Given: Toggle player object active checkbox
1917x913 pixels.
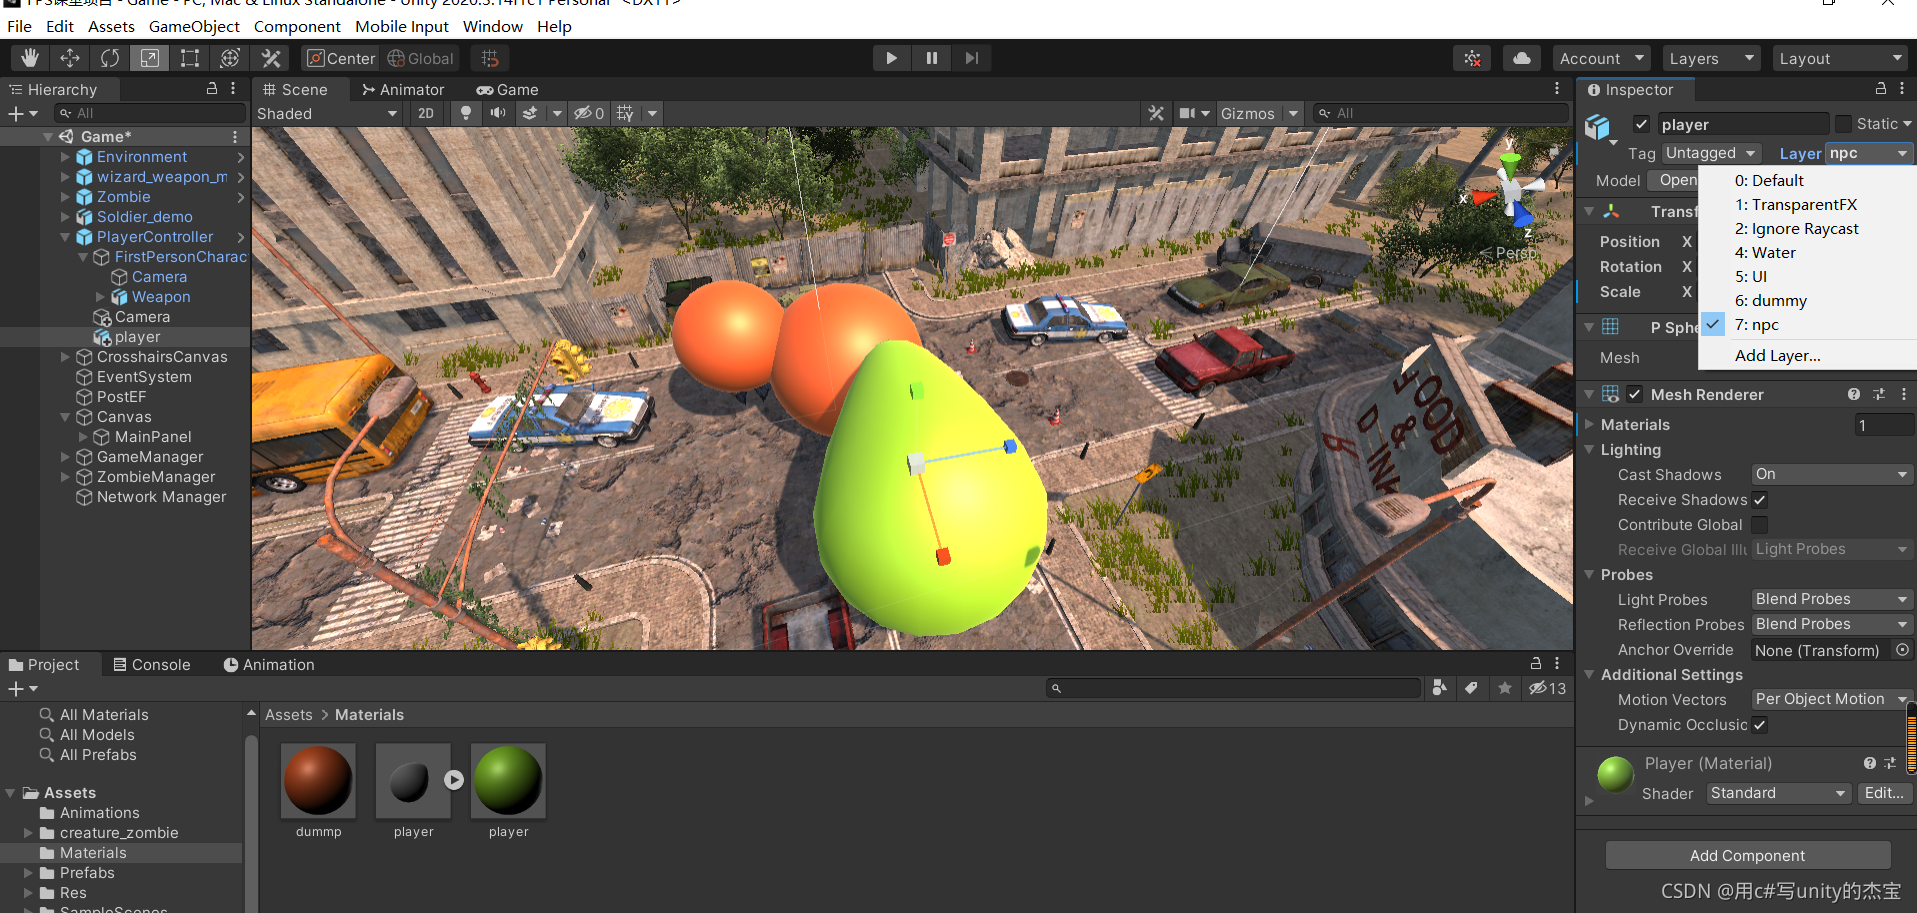Looking at the screenshot, I should click(x=1641, y=124).
